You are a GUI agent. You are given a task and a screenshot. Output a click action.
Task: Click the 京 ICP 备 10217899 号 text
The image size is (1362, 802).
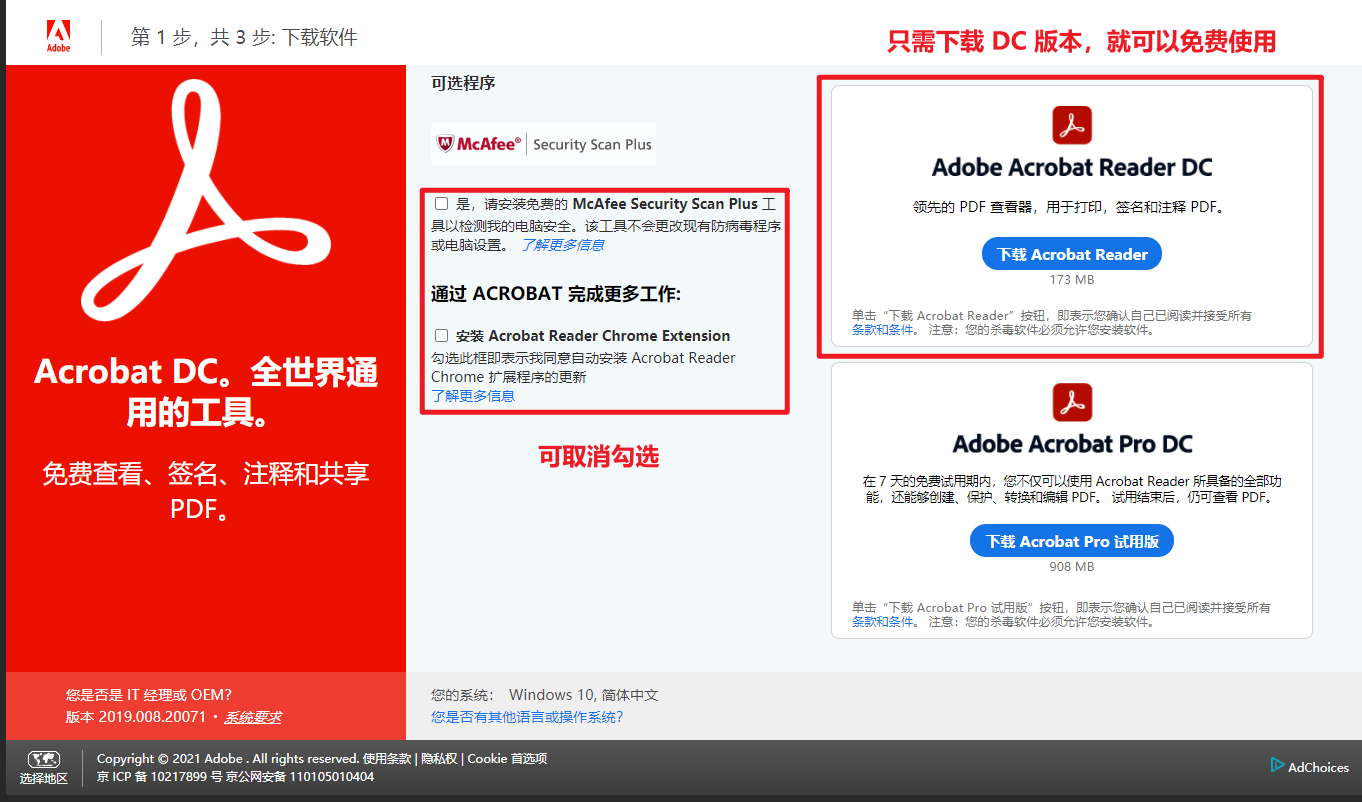coord(160,777)
